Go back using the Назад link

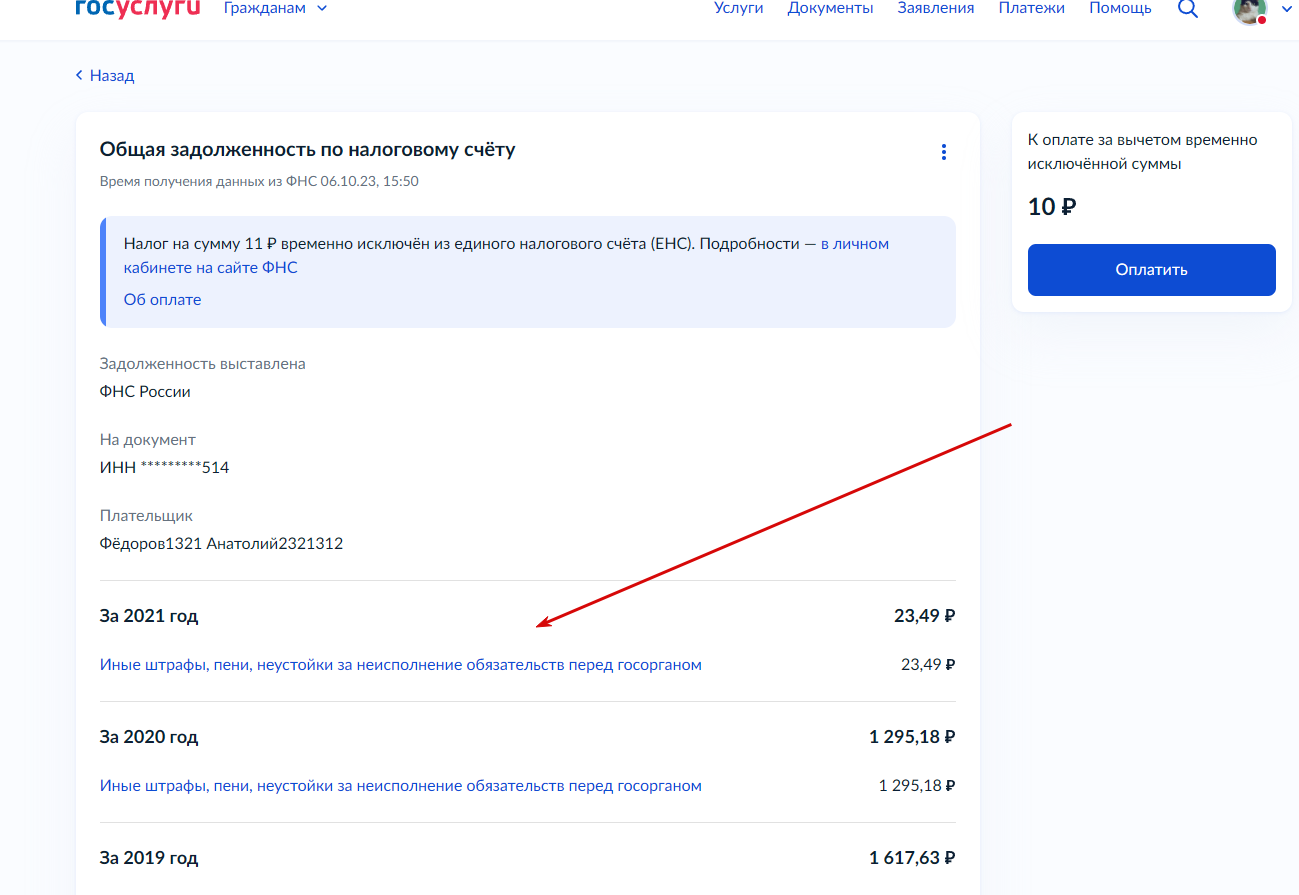pyautogui.click(x=105, y=75)
